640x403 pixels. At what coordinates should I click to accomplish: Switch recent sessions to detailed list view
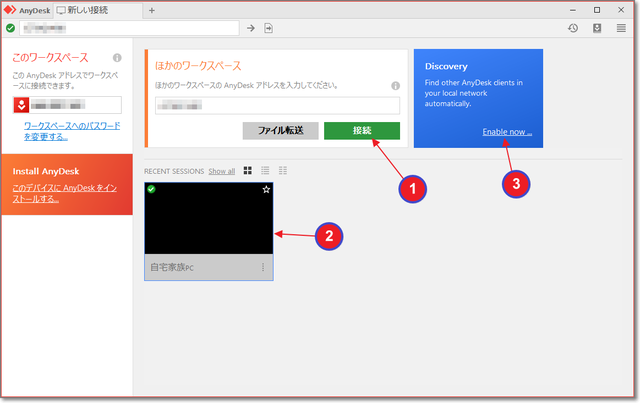283,171
